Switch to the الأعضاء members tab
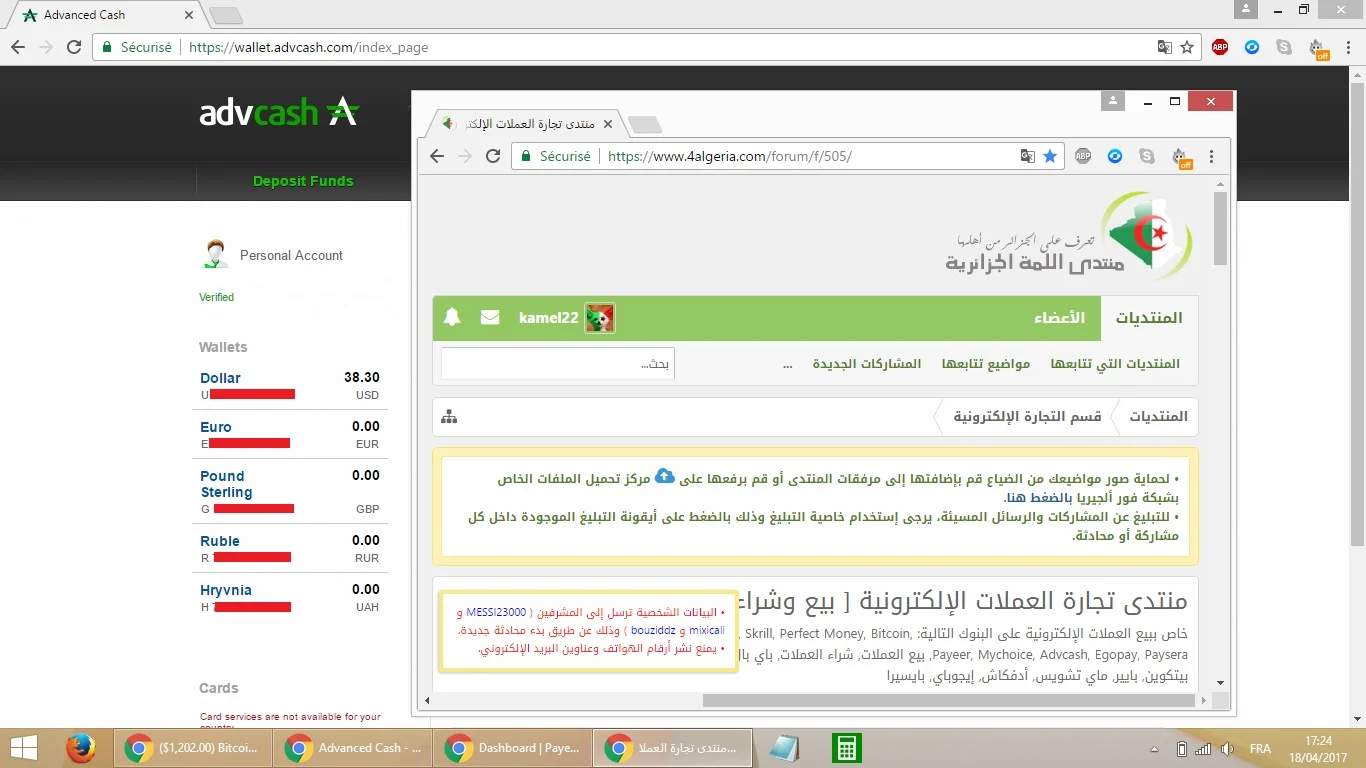This screenshot has width=1366, height=768. click(1059, 318)
